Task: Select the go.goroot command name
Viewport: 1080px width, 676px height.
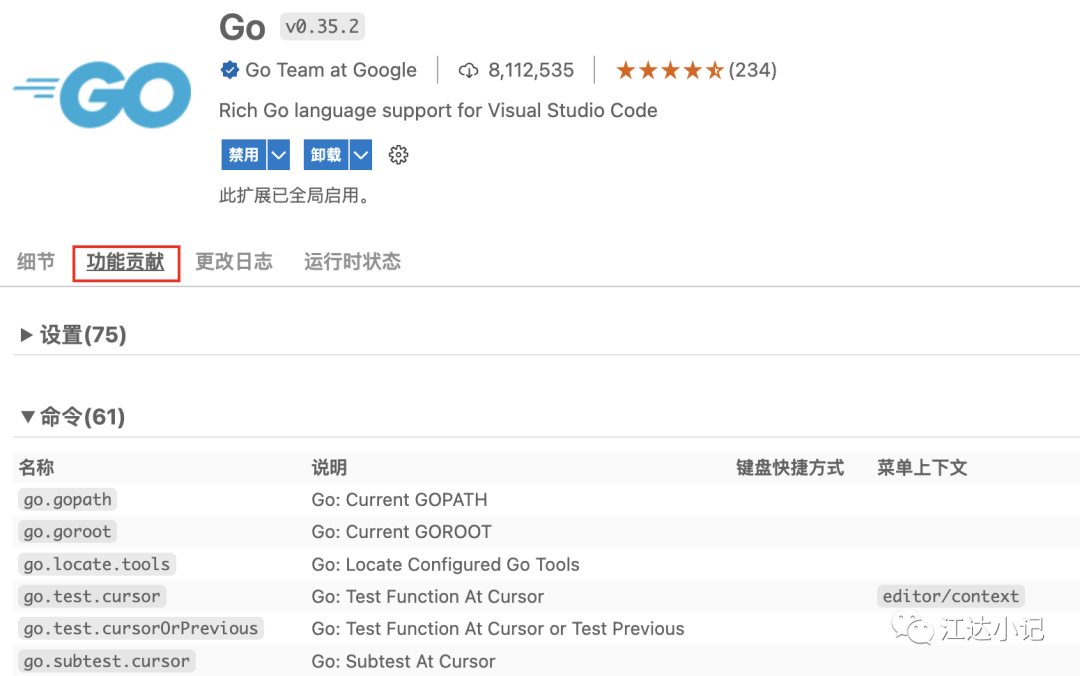Action: coord(68,531)
